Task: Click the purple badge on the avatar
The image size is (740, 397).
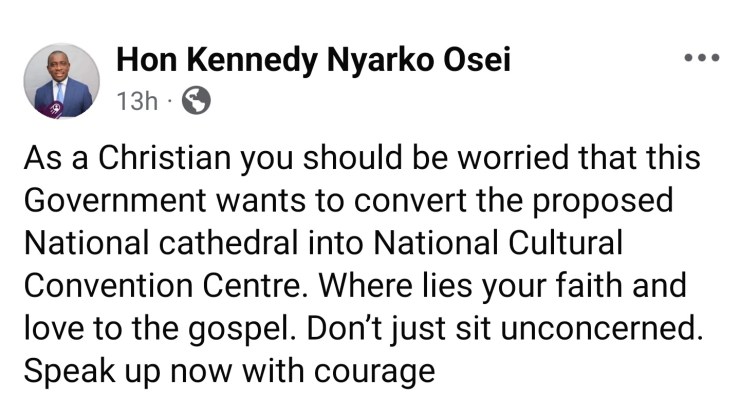Action: [54, 110]
